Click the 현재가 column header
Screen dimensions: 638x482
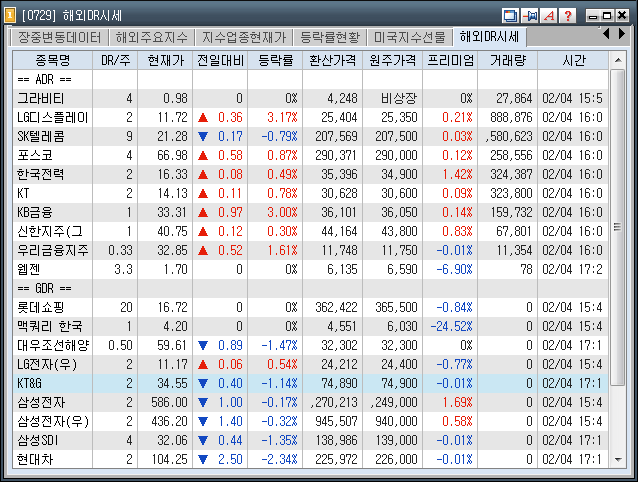point(165,60)
